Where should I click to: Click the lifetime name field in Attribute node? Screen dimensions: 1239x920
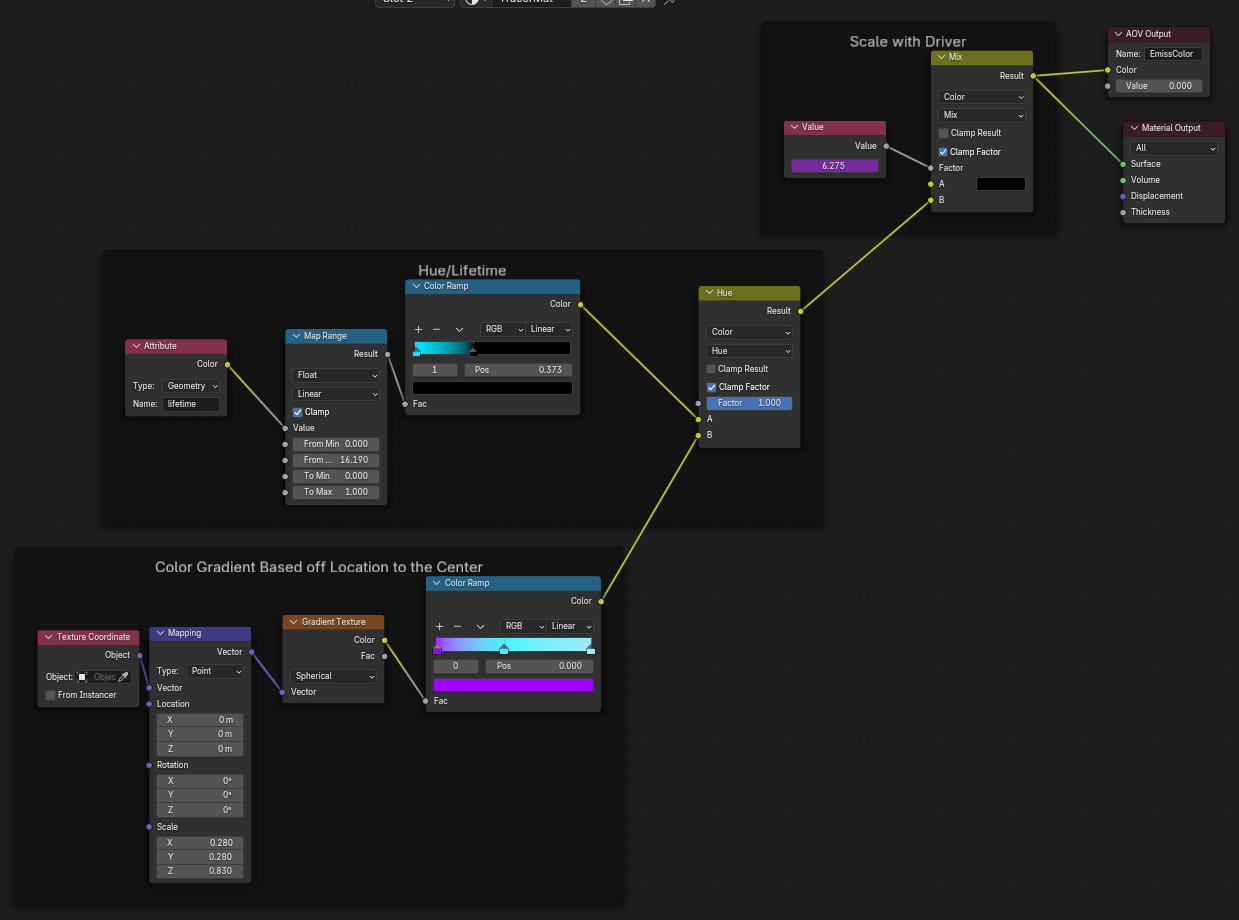coord(191,404)
